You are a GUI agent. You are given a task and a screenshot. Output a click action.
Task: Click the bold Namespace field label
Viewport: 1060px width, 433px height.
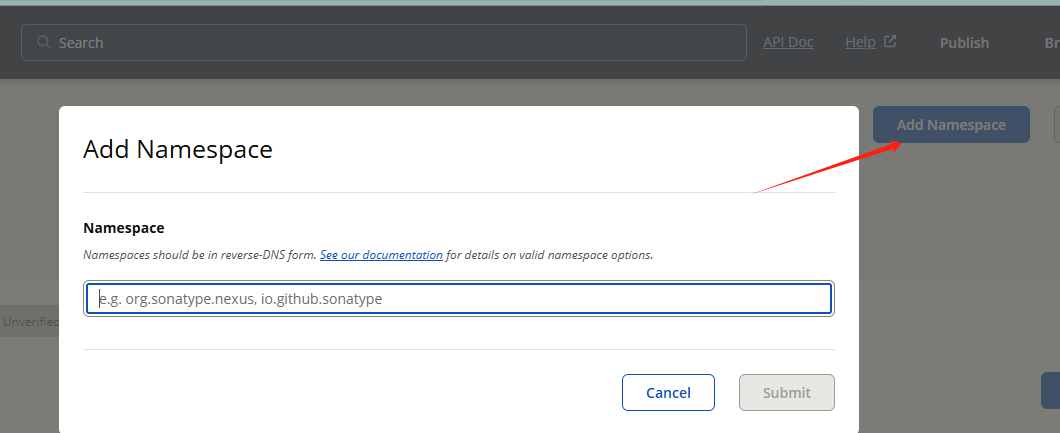(x=124, y=228)
